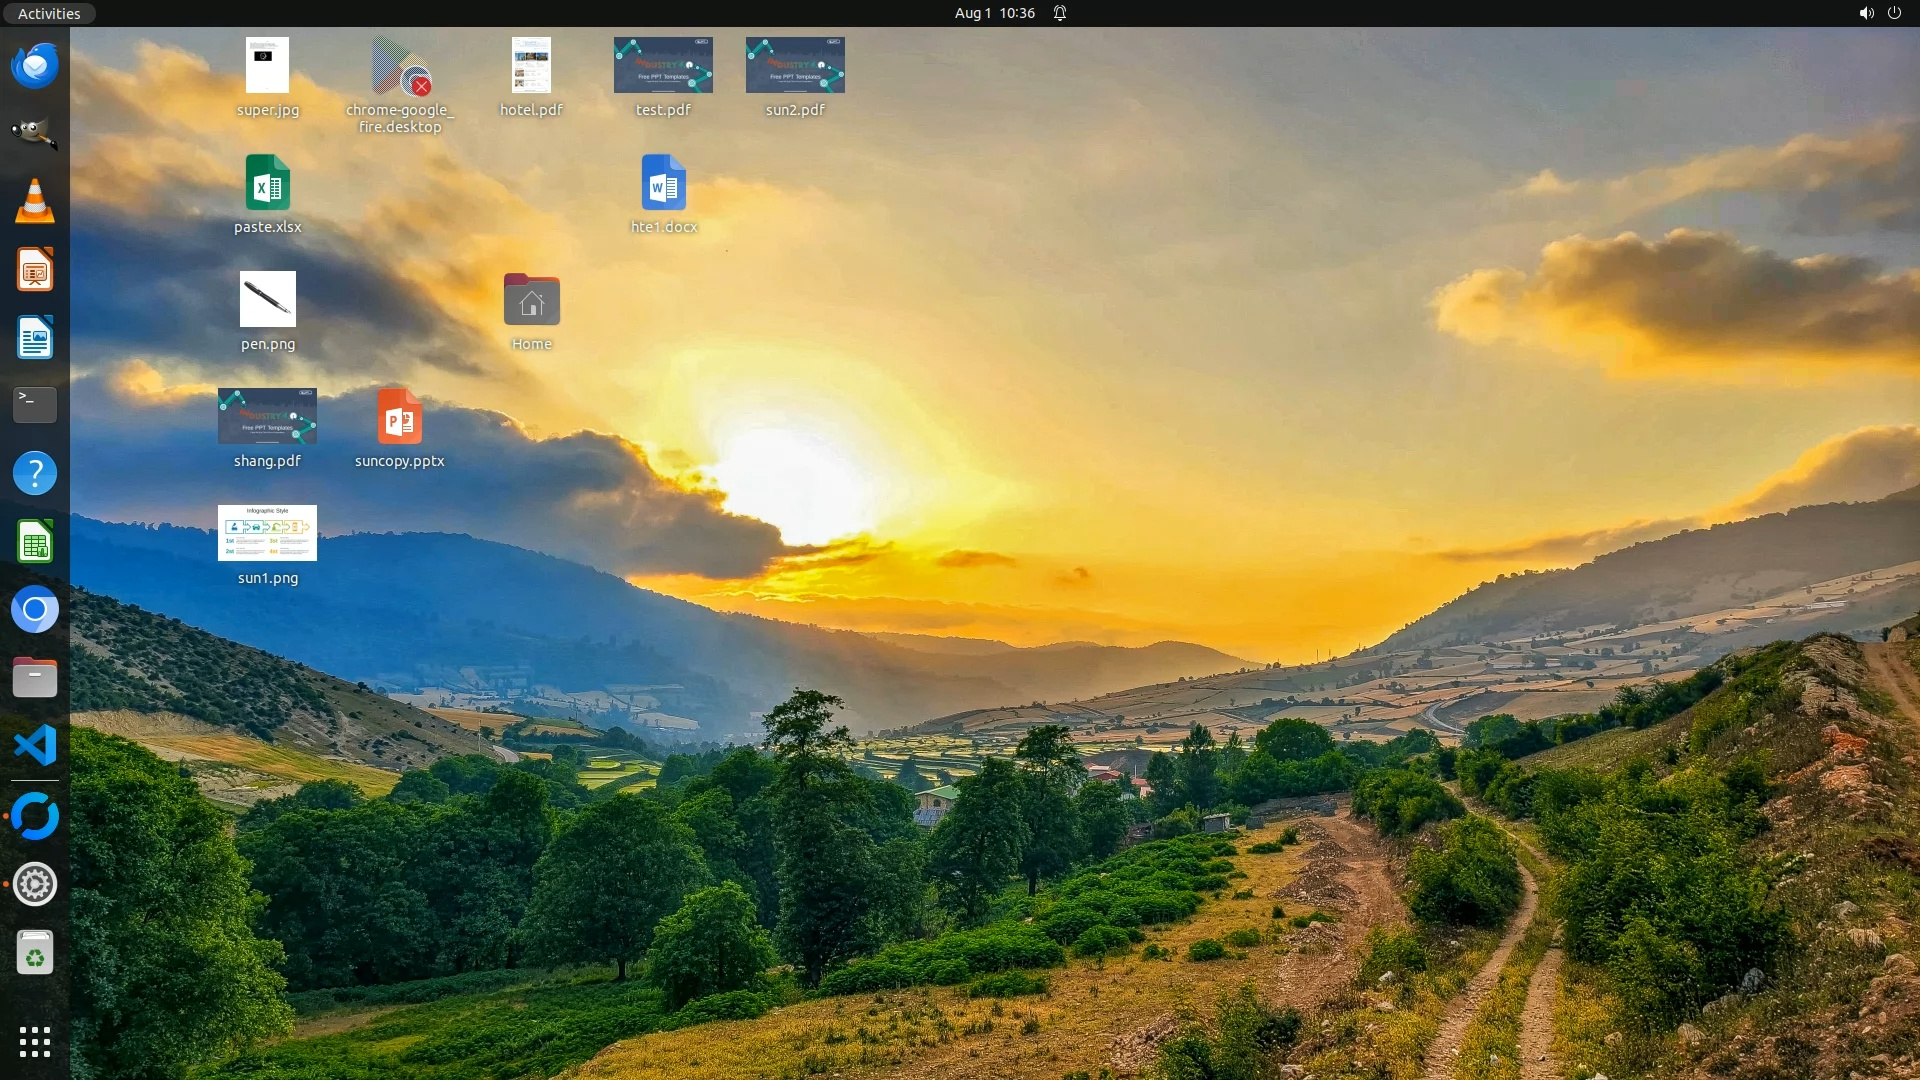Open LibreOffice Writer in the dock
The width and height of the screenshot is (1920, 1080).
pos(35,338)
